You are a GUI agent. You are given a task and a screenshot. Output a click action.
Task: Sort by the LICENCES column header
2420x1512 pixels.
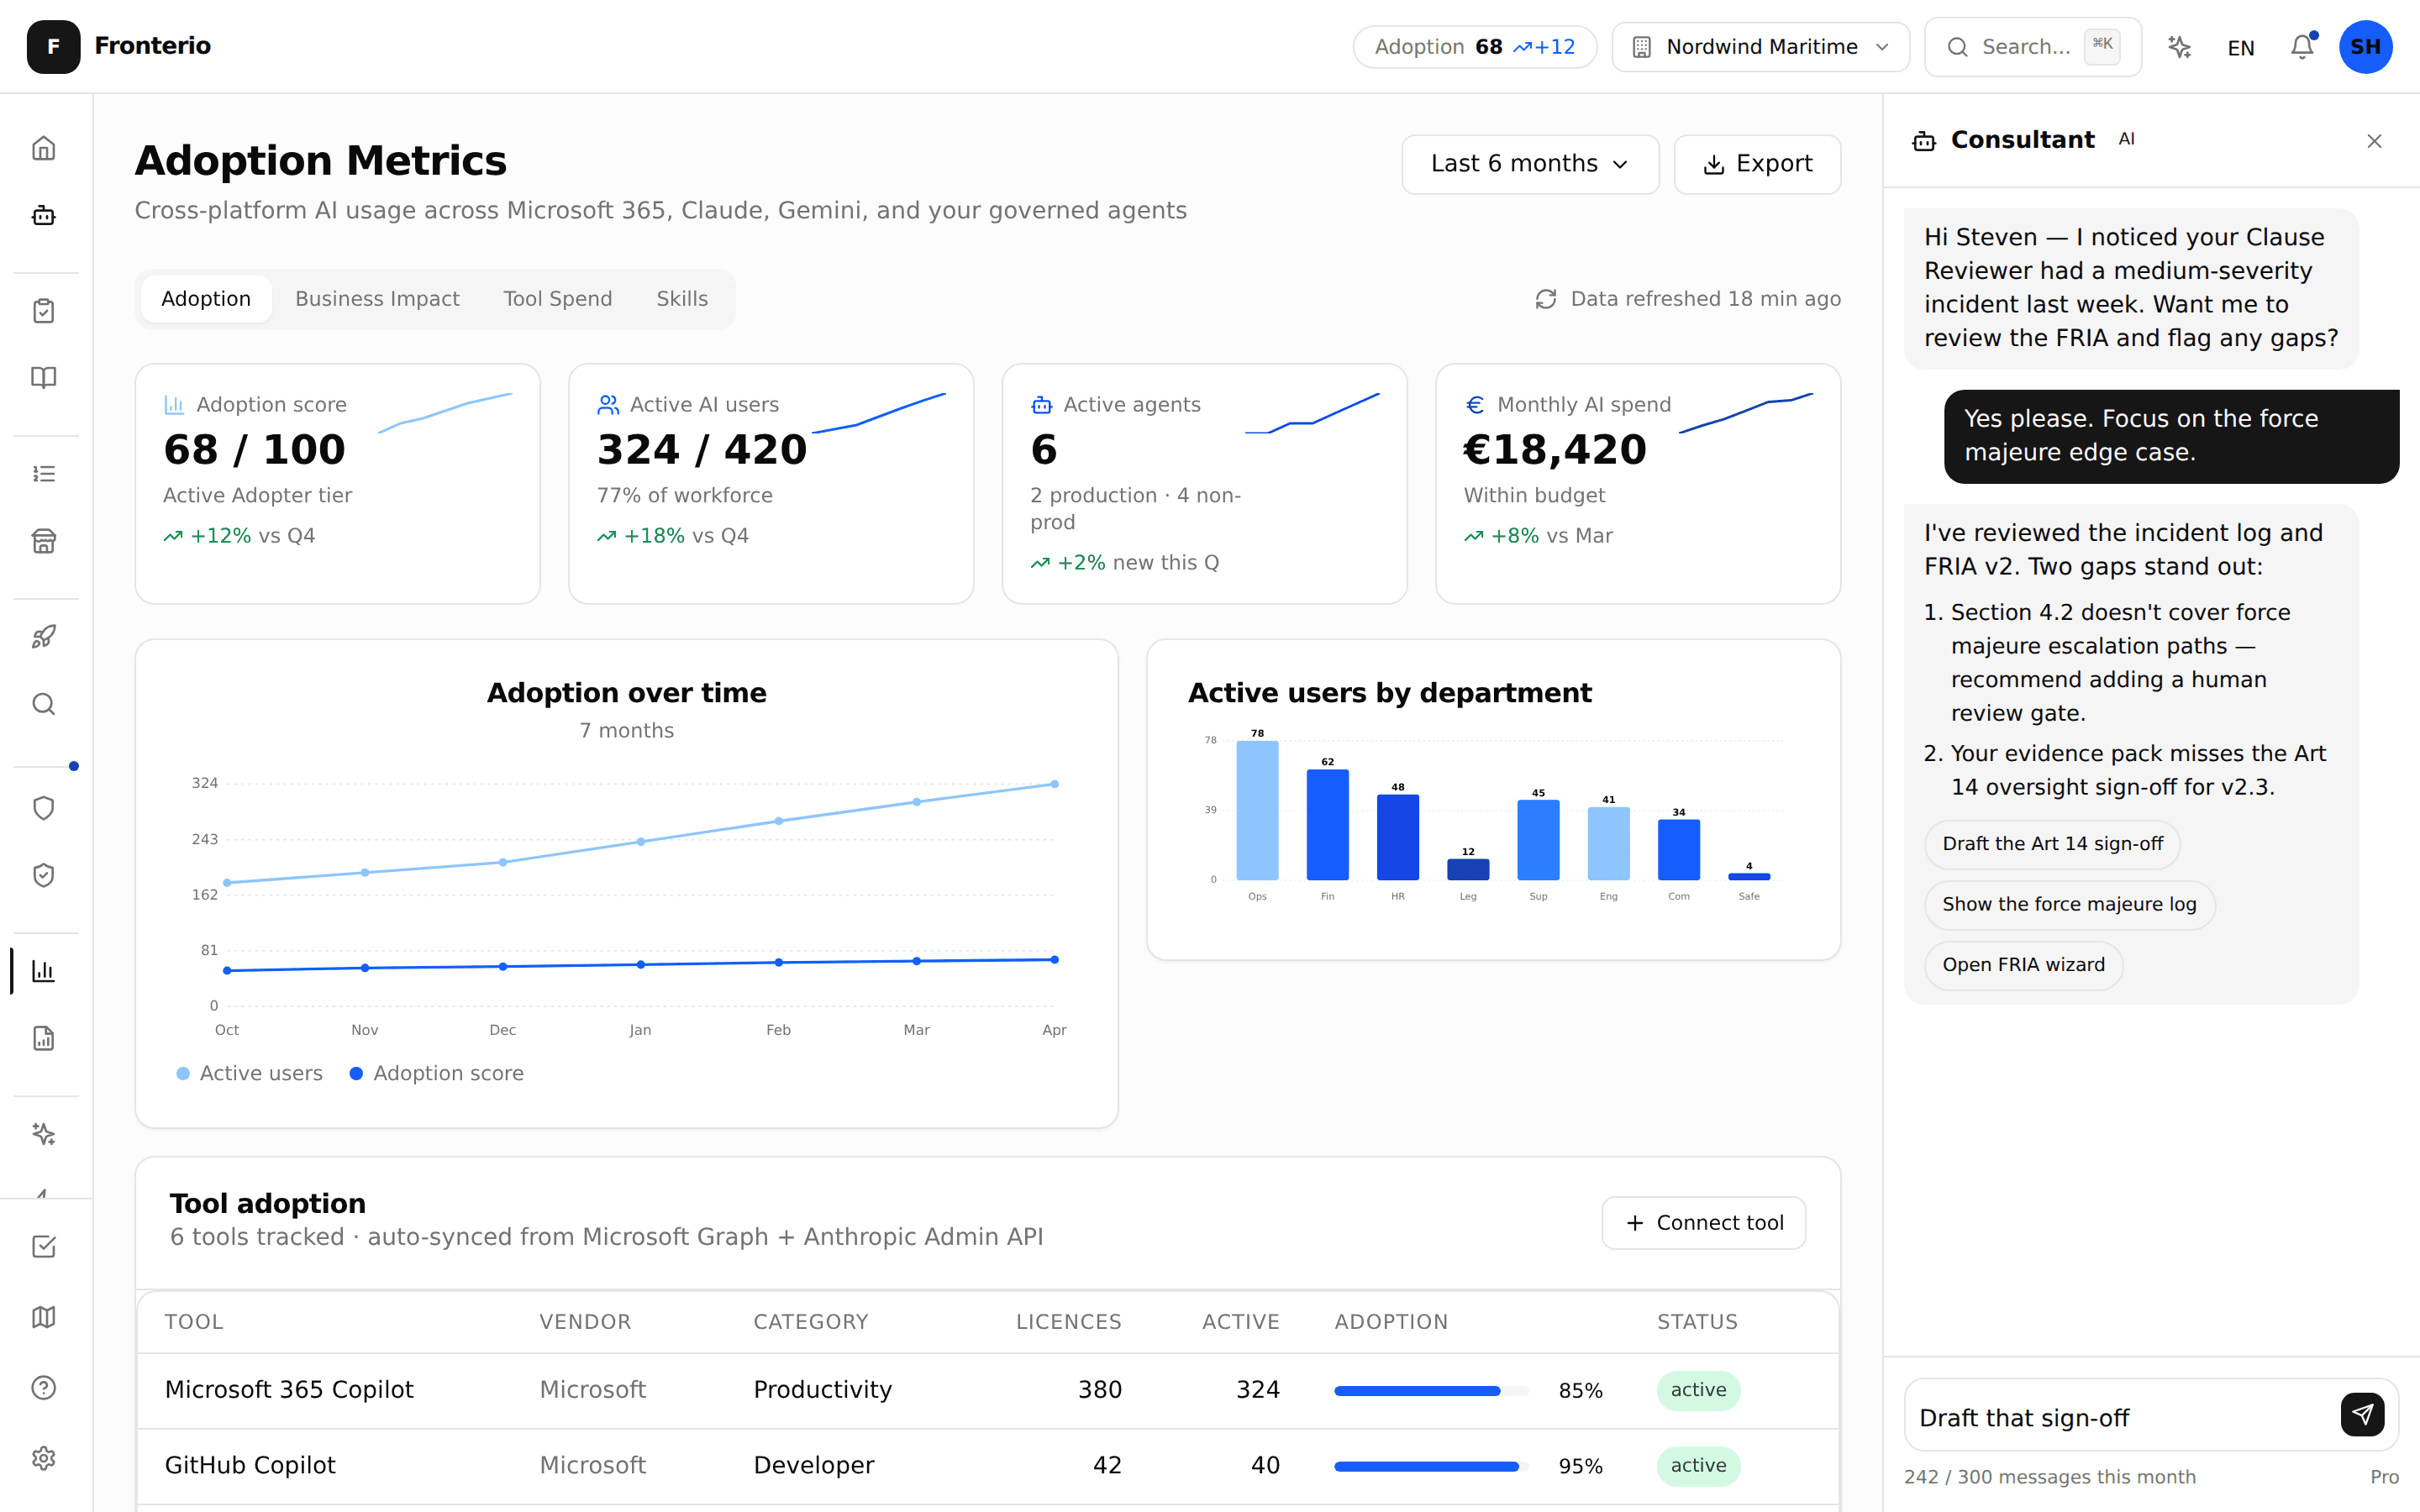pos(1068,1321)
